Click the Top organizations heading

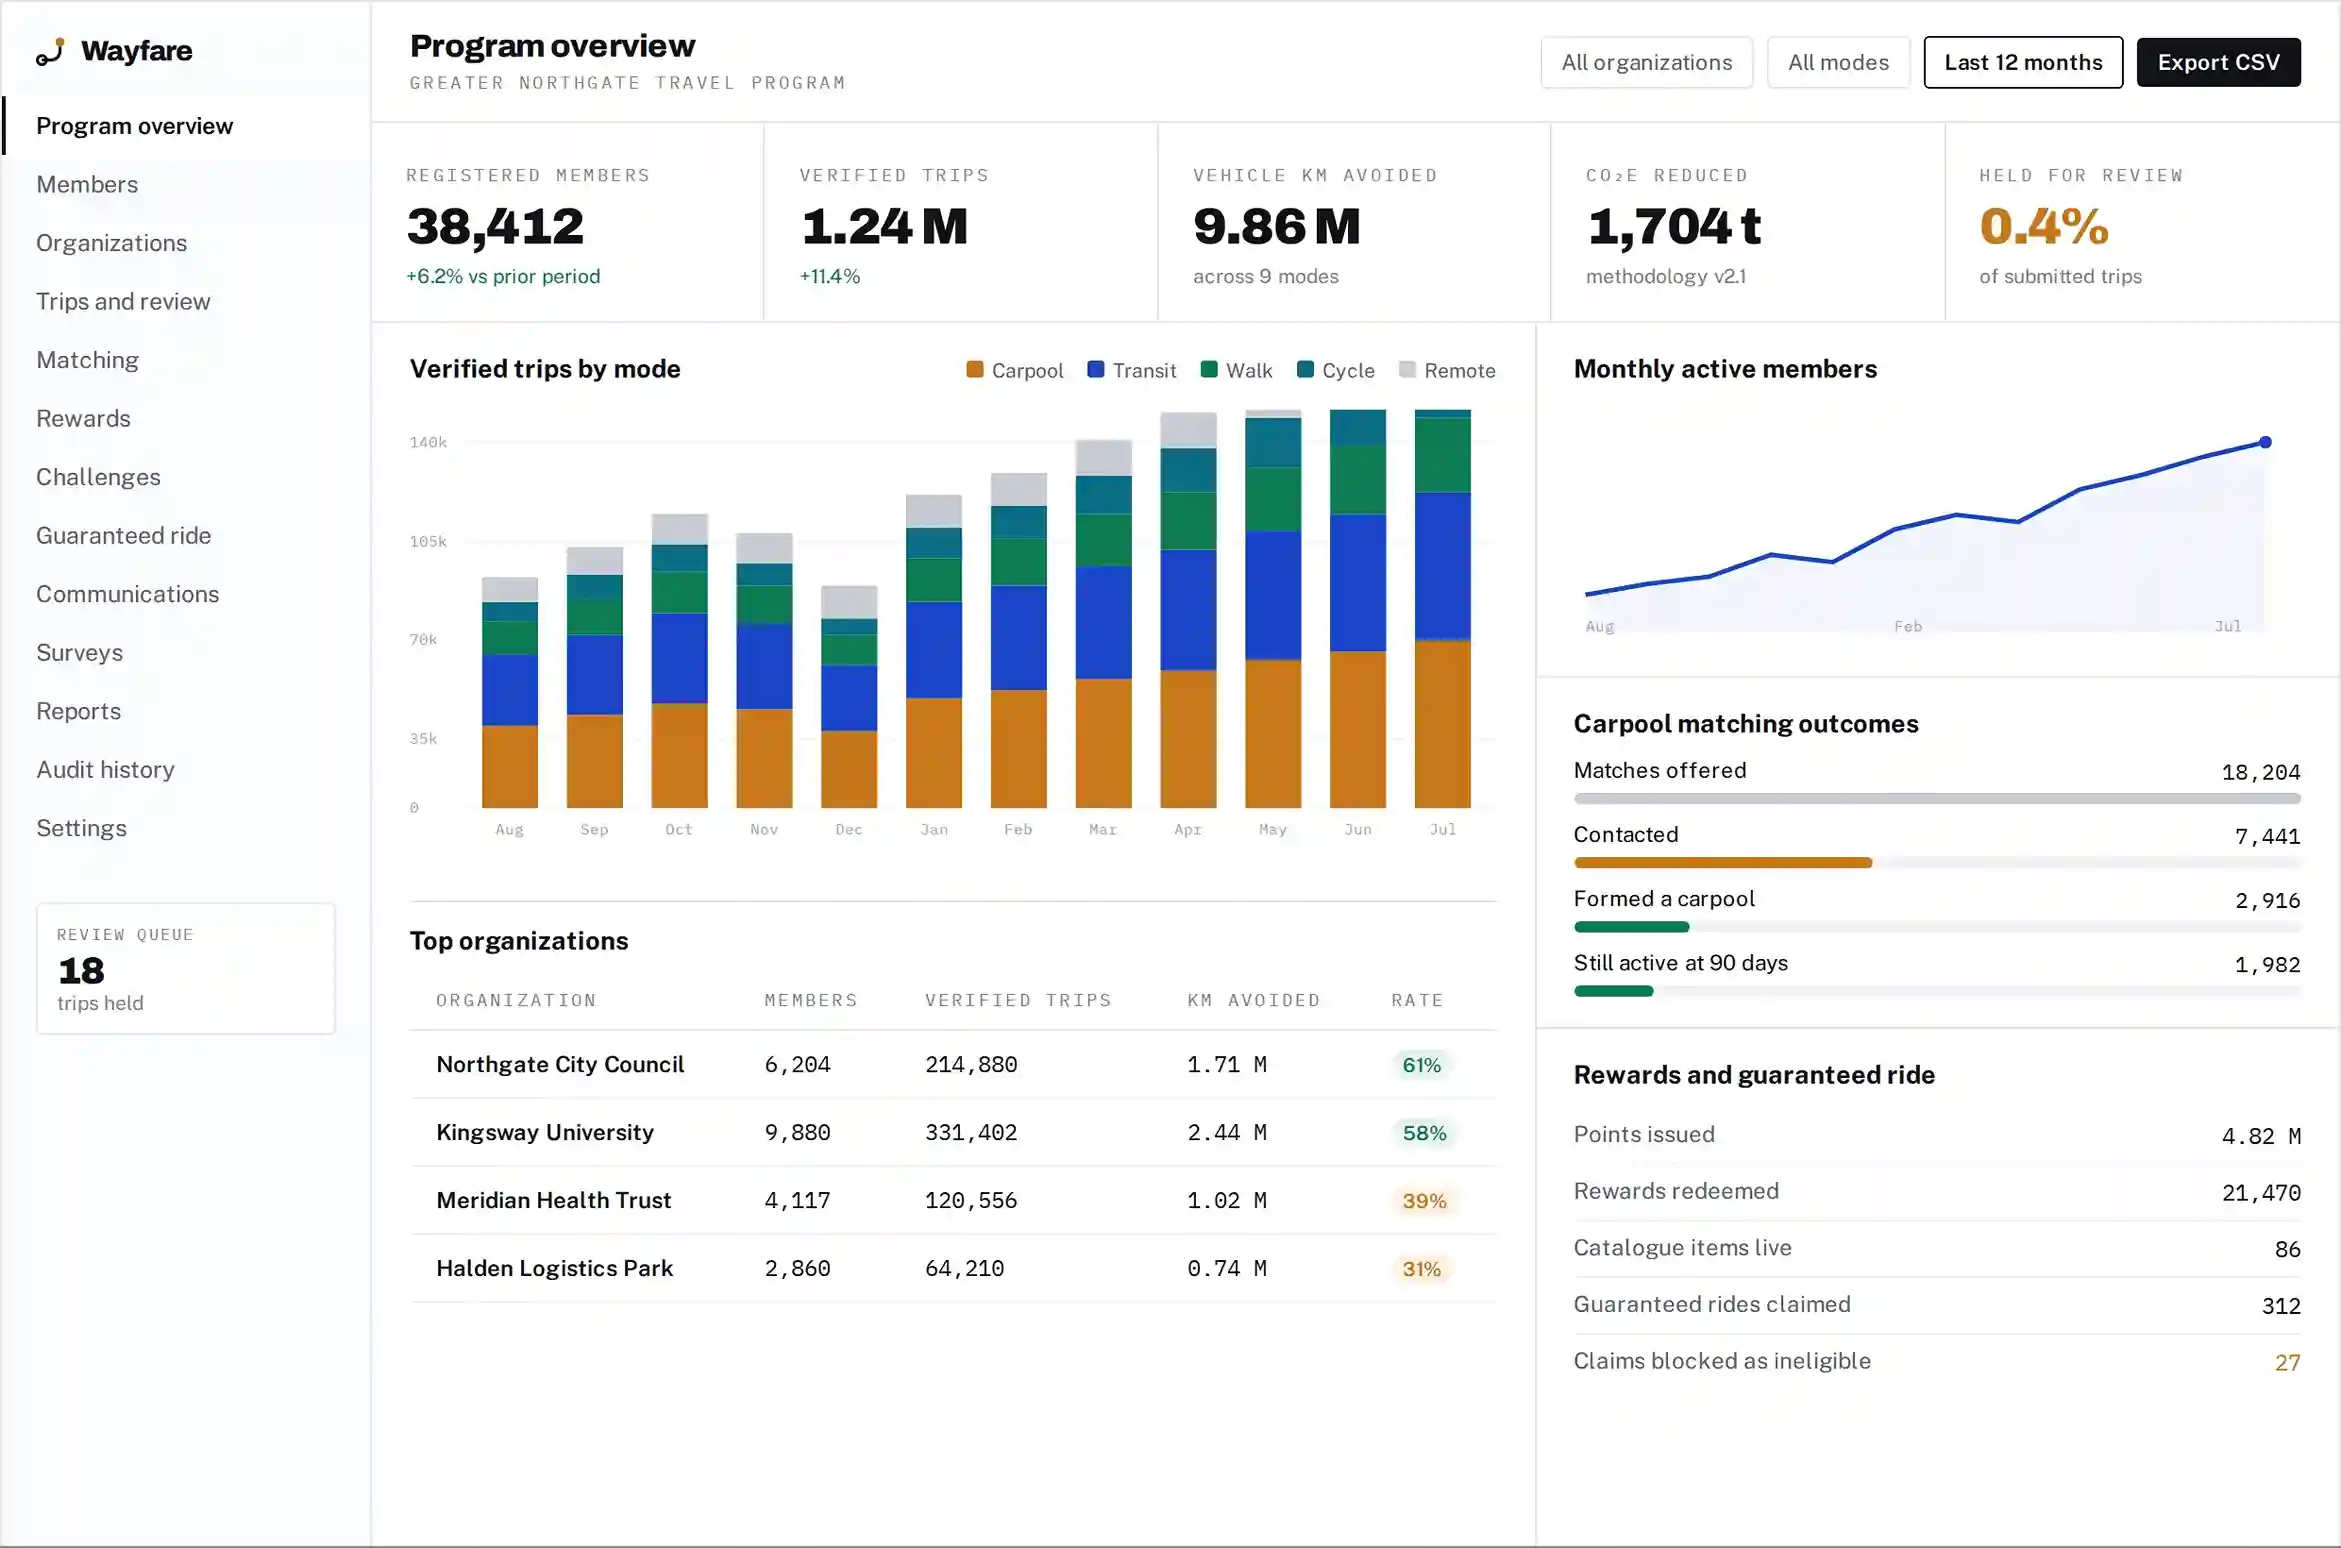[519, 941]
